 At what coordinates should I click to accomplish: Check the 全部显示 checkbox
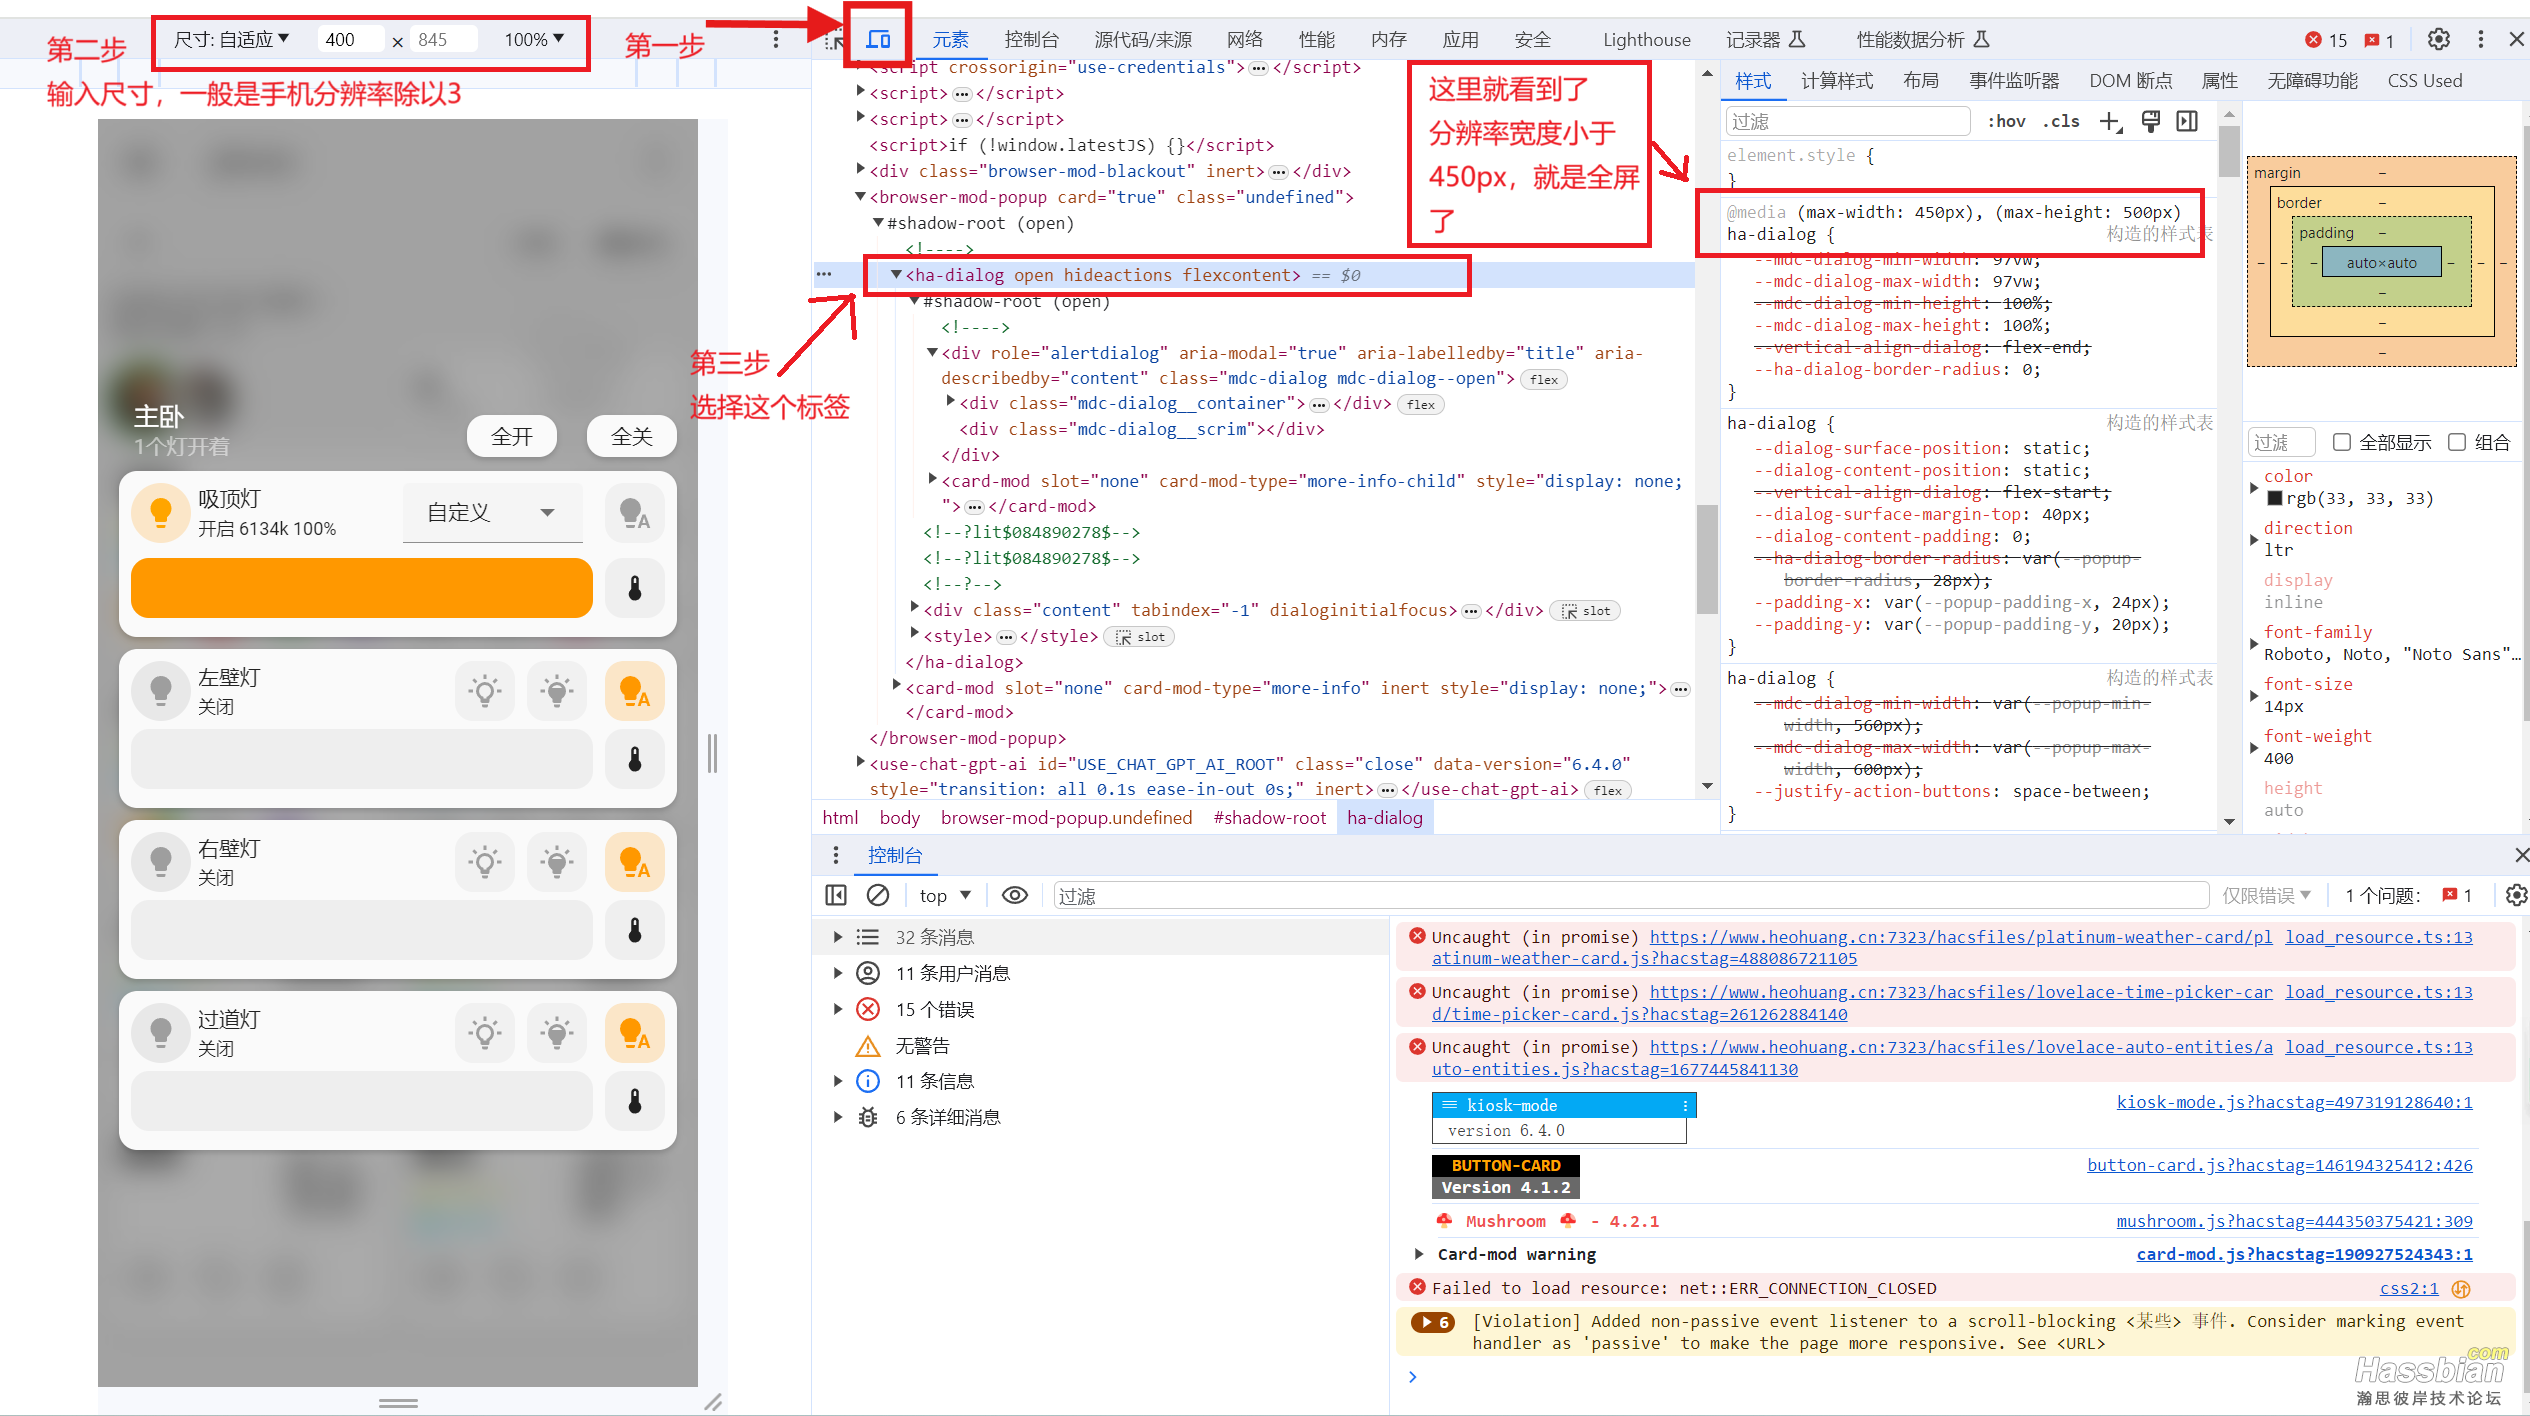2341,442
